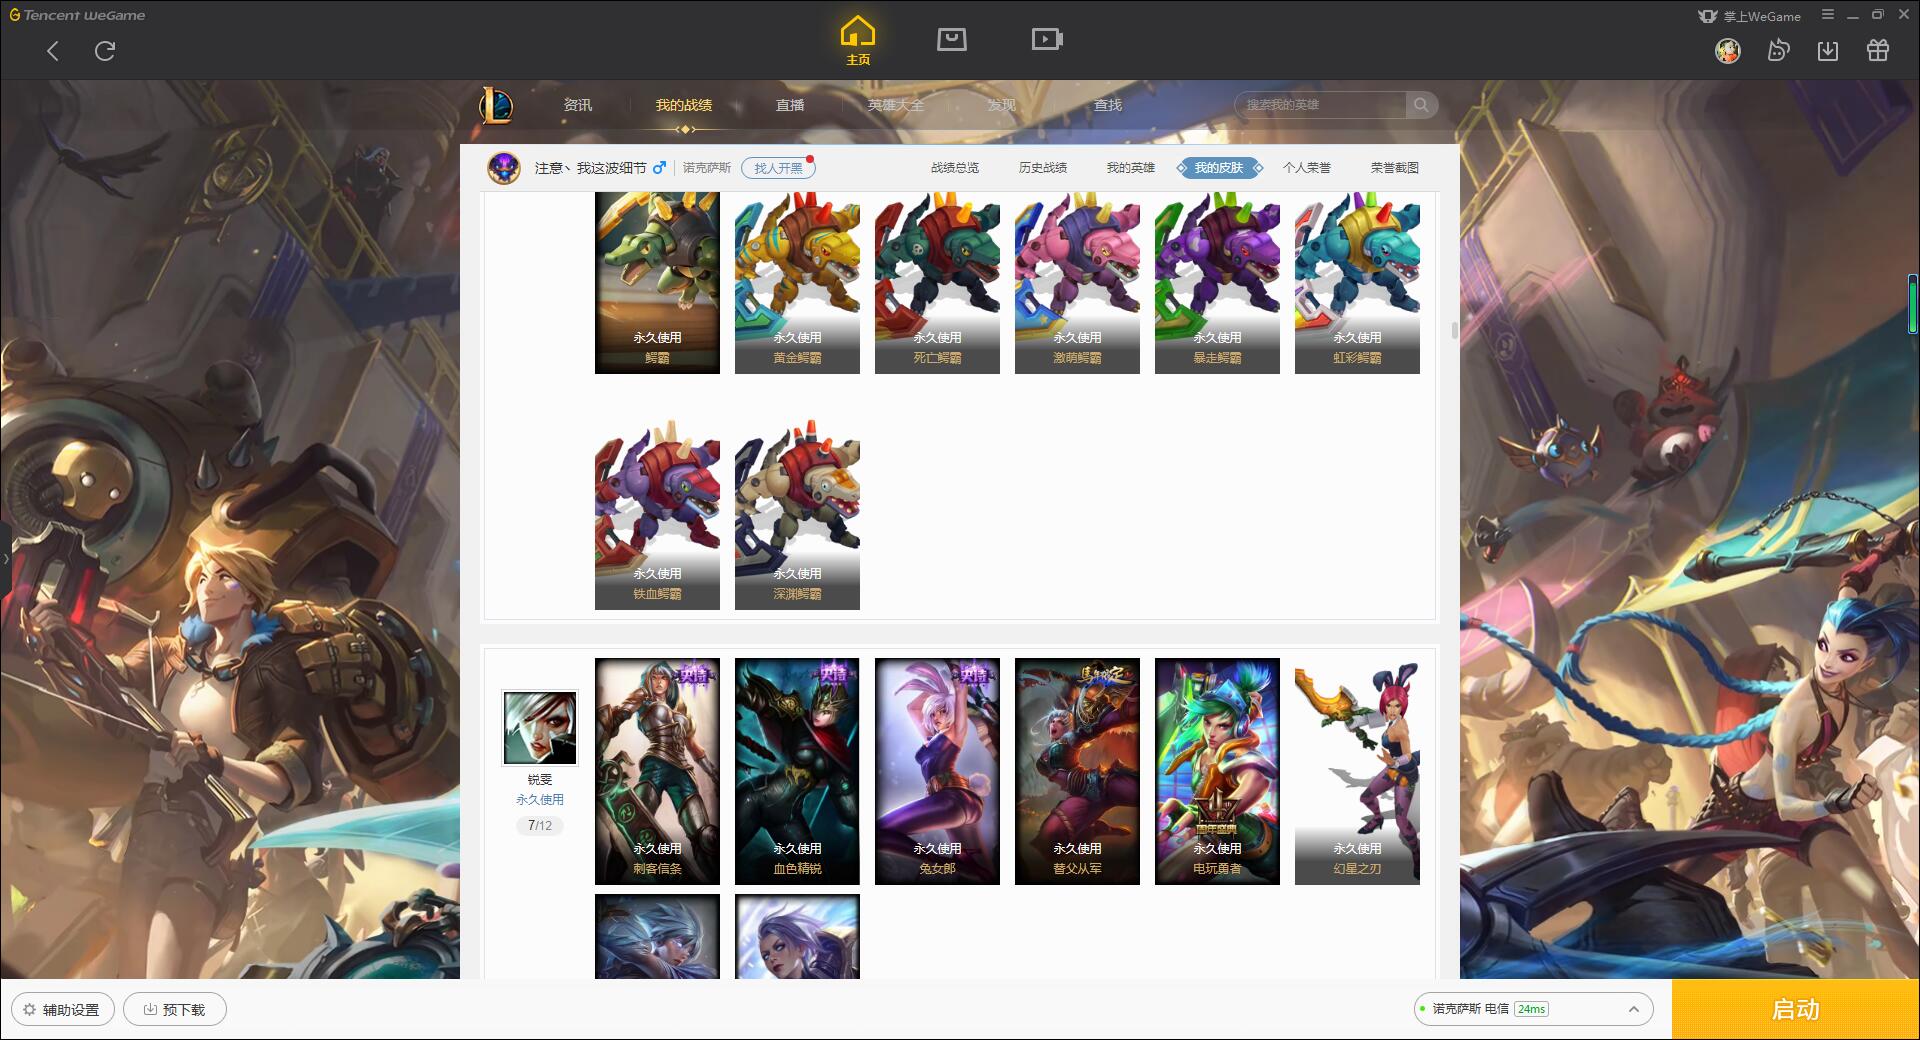Select the 深渊鳄霸 skin thumbnail
This screenshot has height=1040, width=1920.
(x=797, y=515)
